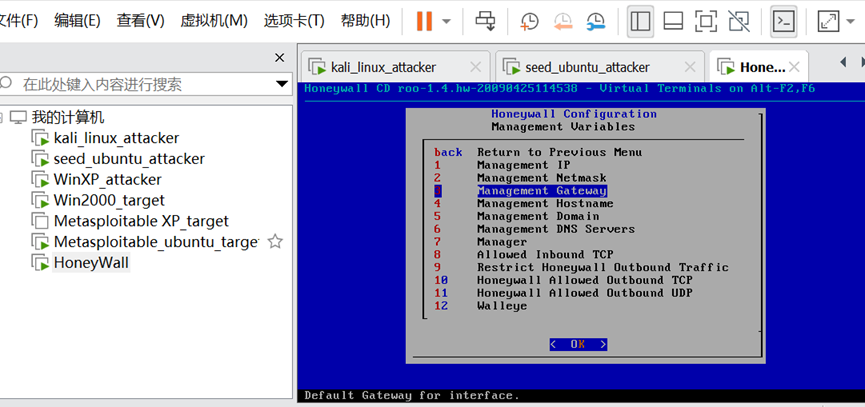The width and height of the screenshot is (865, 407).
Task: Toggle the thumbnail bar view icon
Action: point(673,21)
